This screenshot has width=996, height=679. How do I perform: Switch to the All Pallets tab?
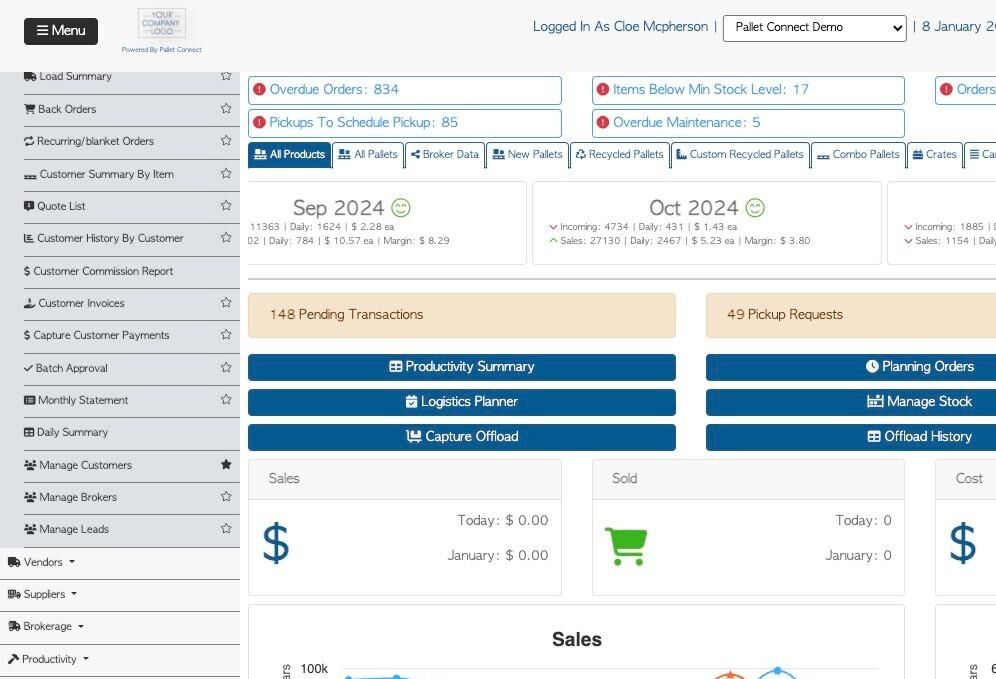click(x=368, y=154)
